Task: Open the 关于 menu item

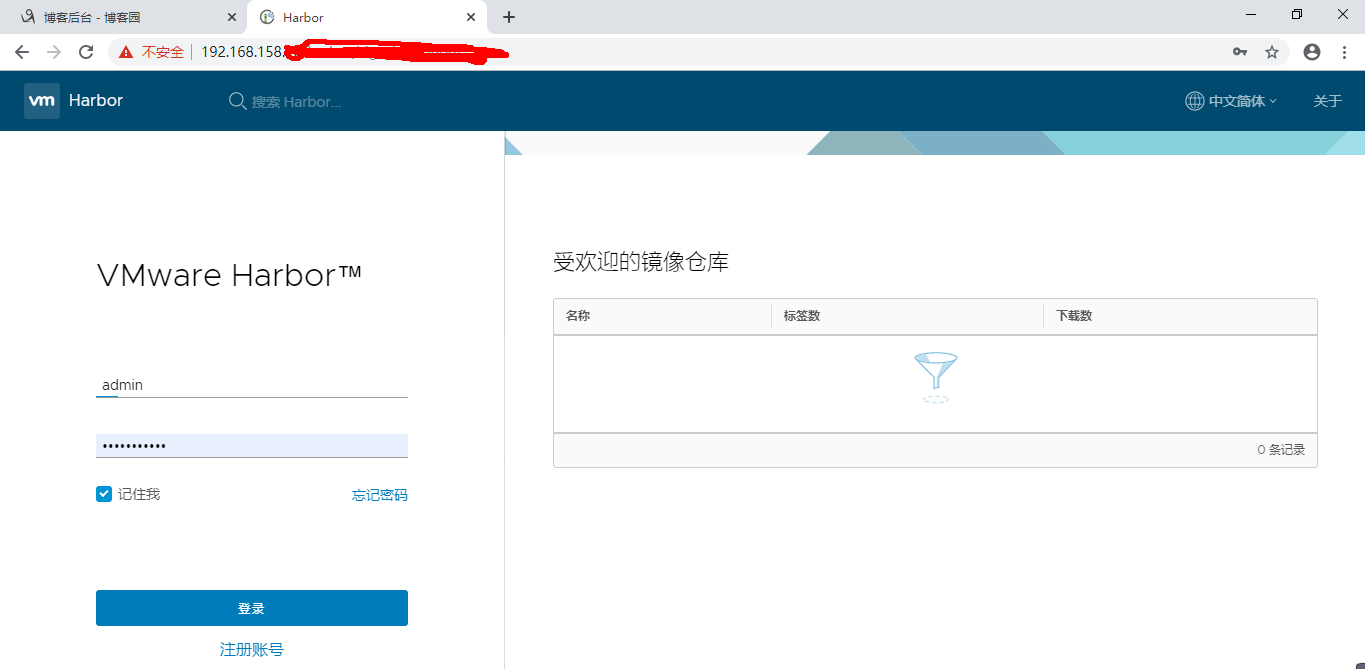Action: click(1327, 101)
